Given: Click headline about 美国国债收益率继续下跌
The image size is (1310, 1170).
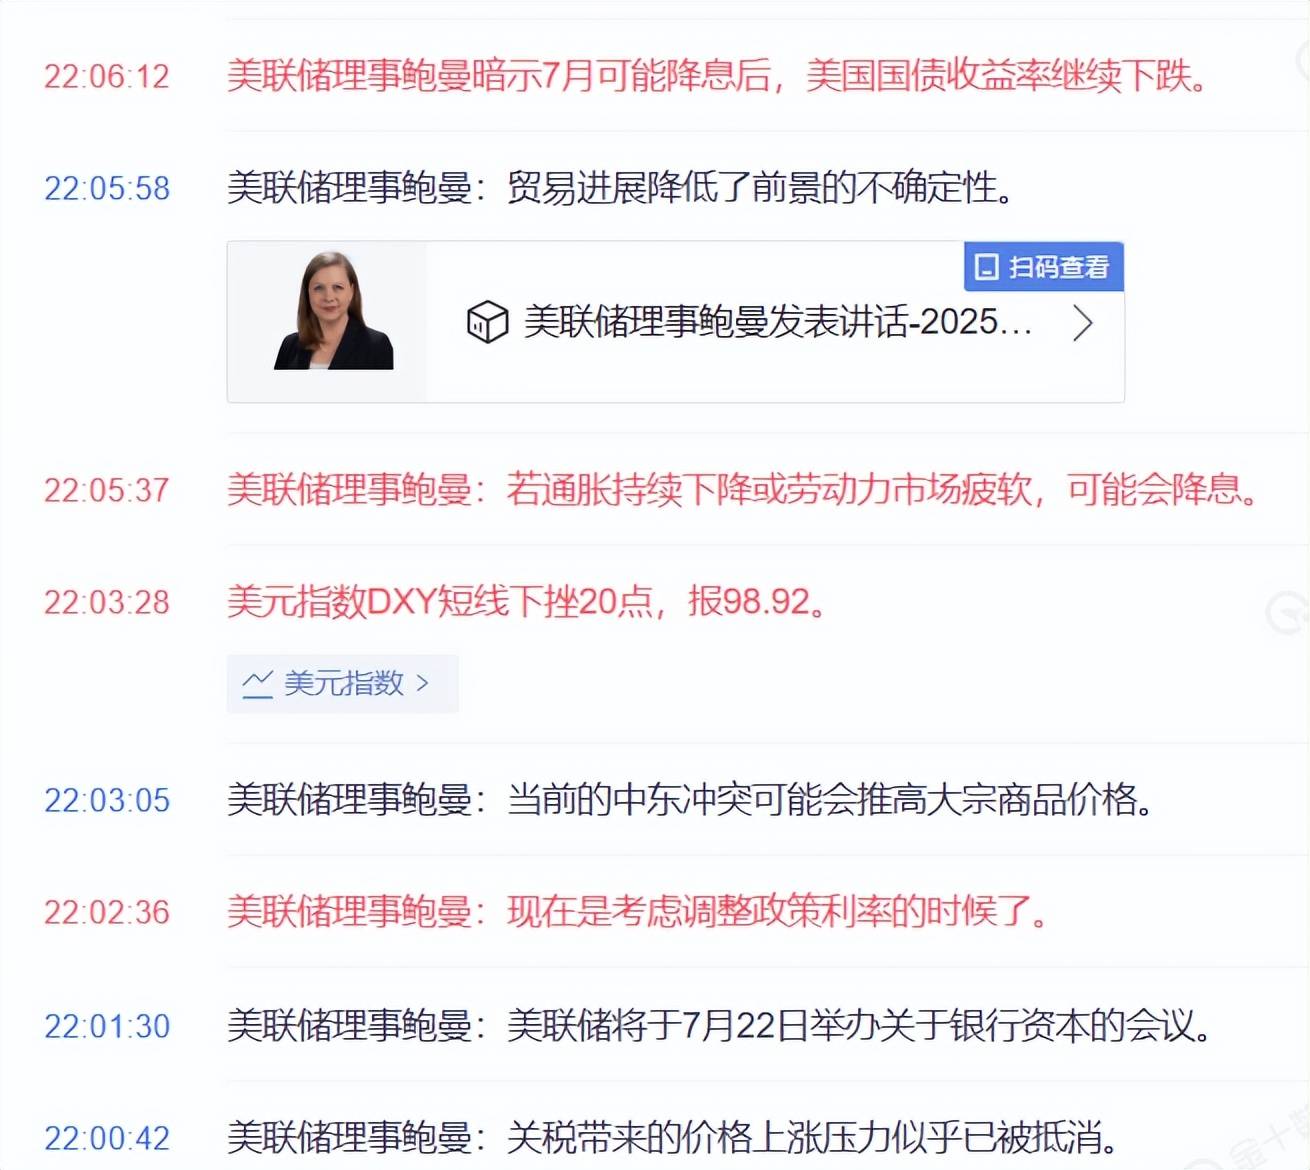Looking at the screenshot, I should click(x=717, y=76).
